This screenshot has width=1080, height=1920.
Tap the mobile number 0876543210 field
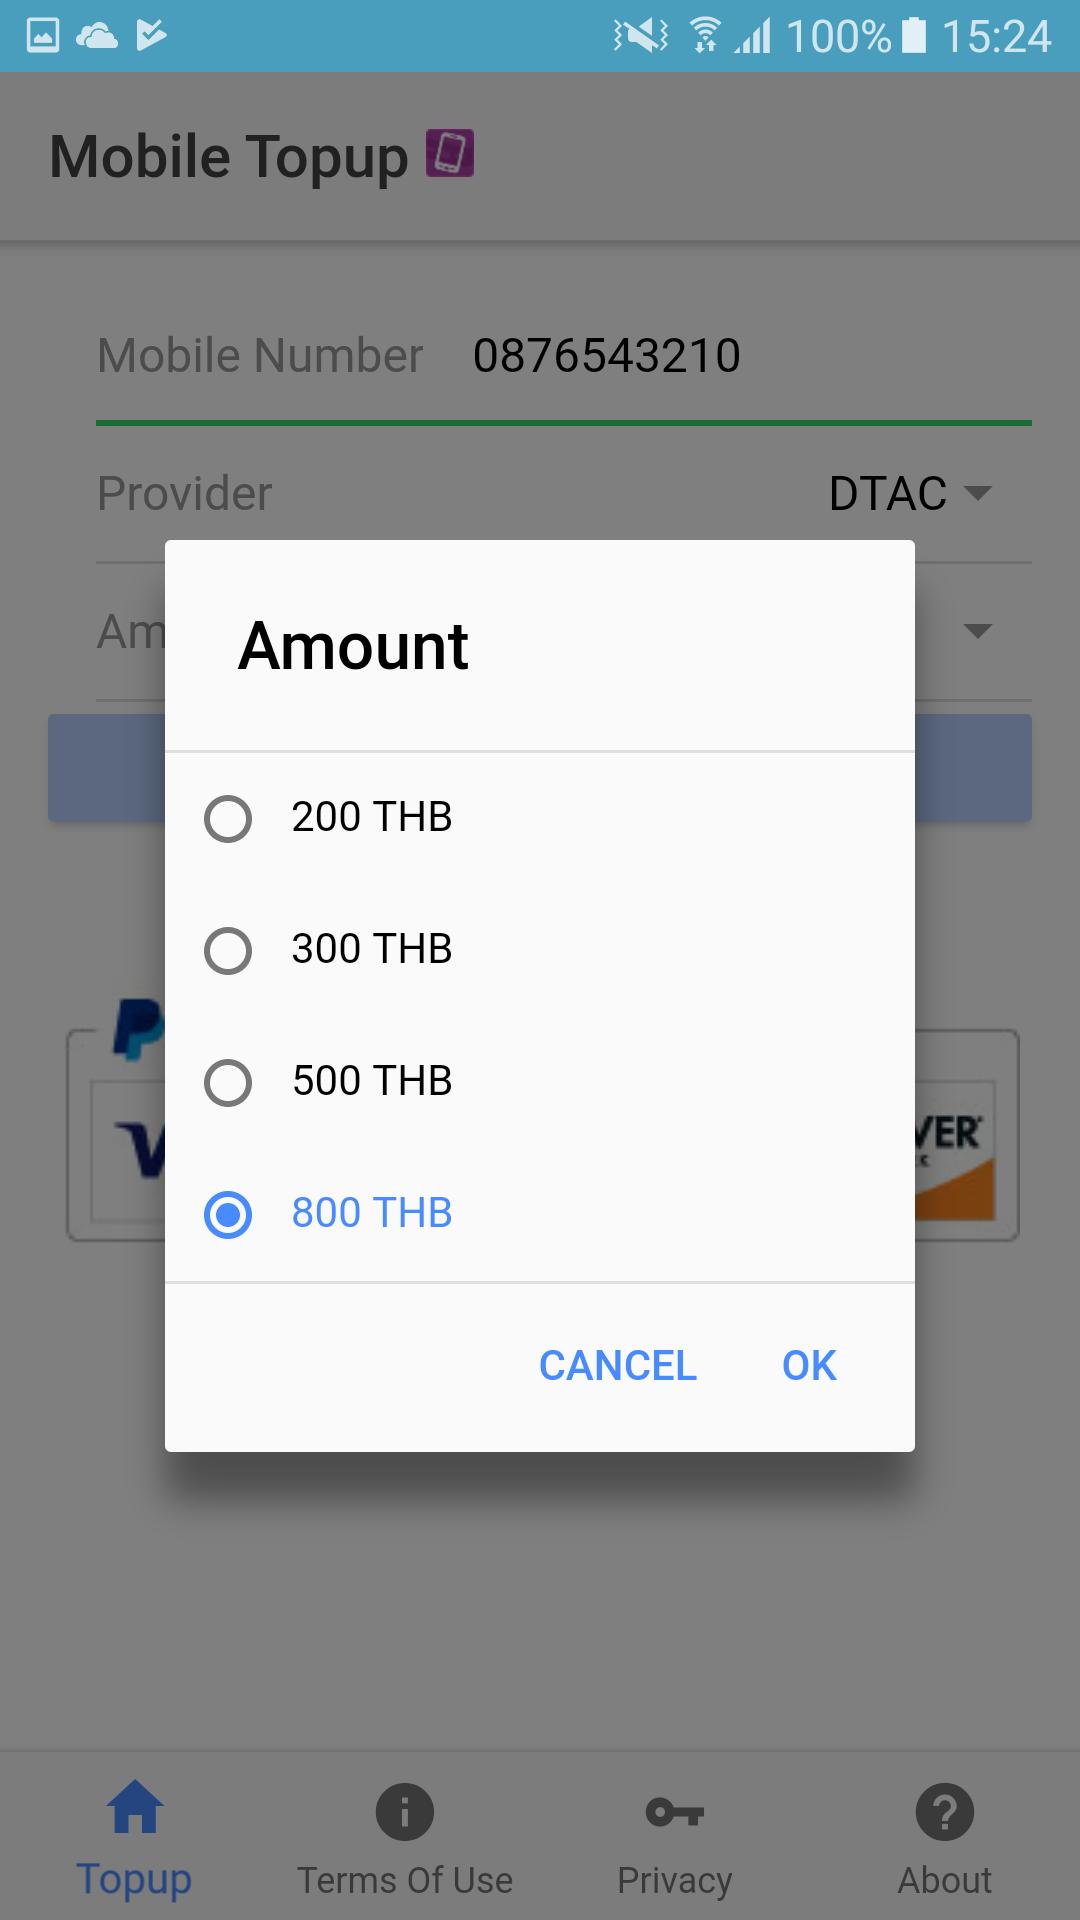pyautogui.click(x=606, y=355)
